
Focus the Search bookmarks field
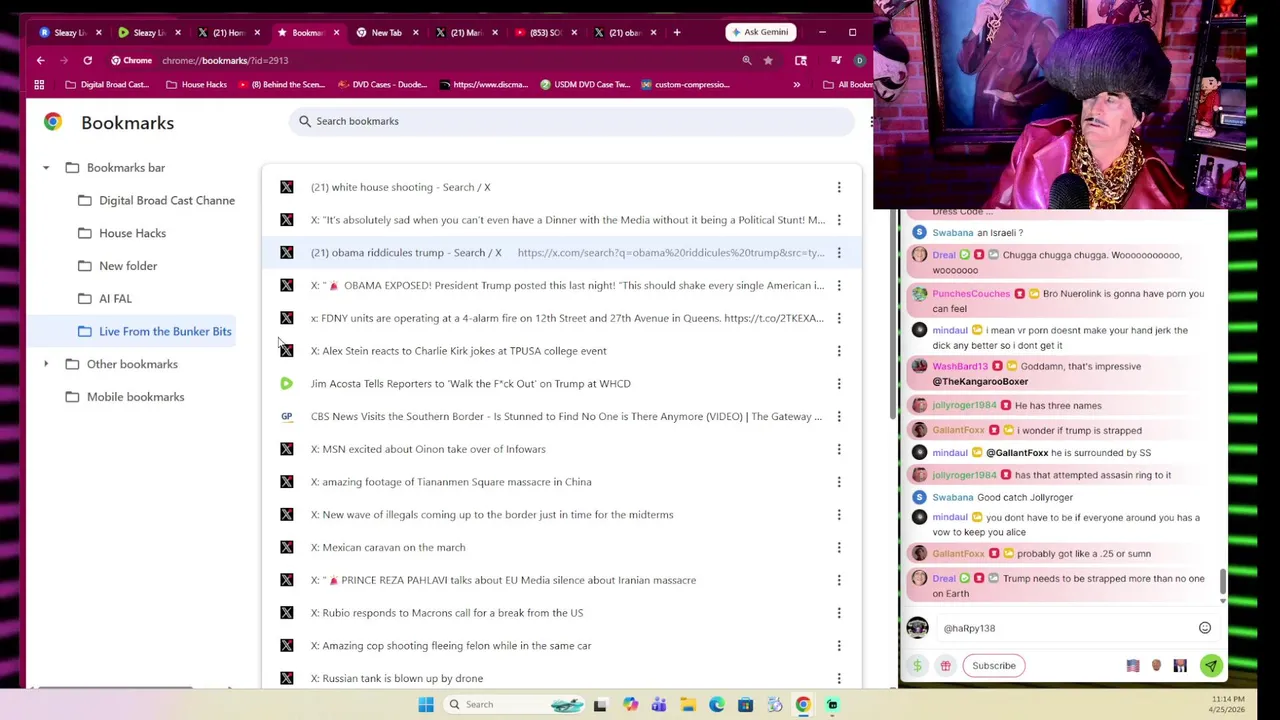click(572, 121)
